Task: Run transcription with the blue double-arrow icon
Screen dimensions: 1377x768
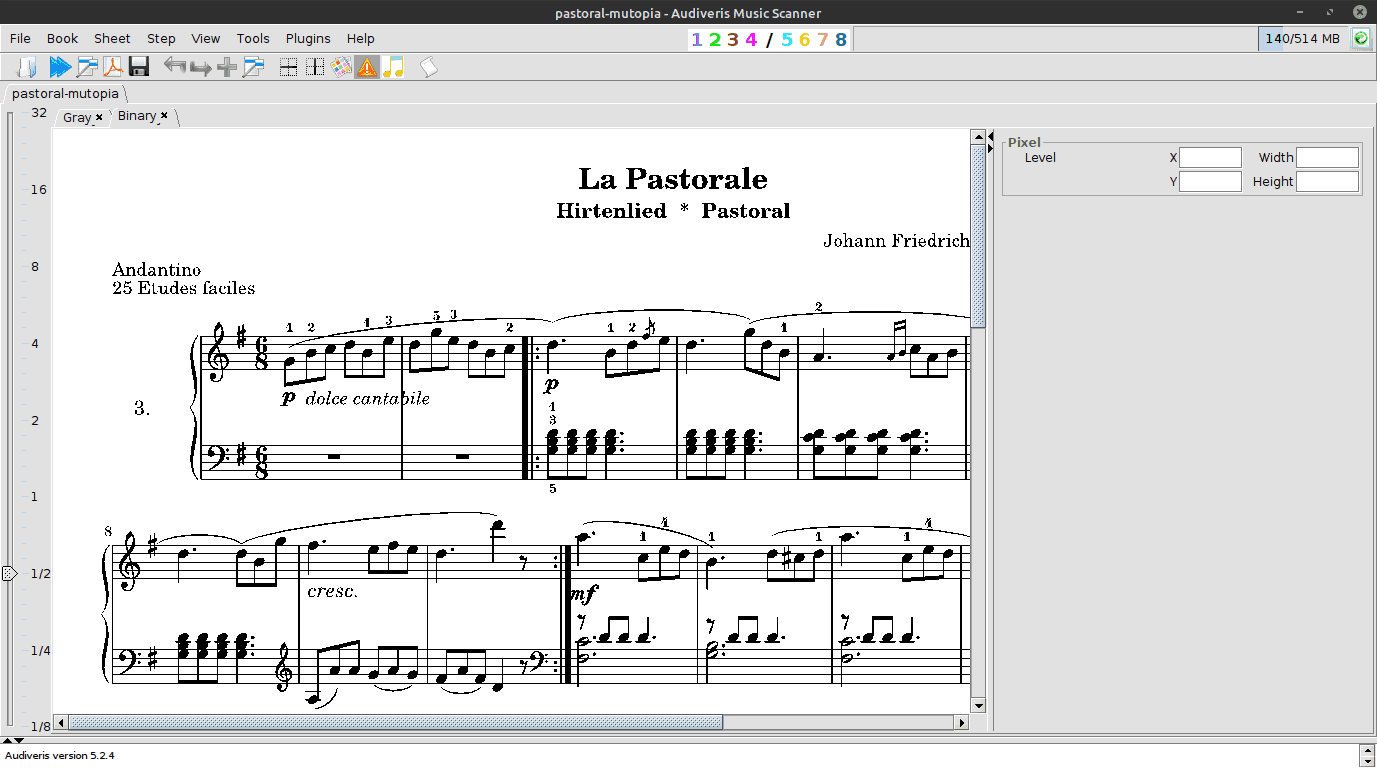Action: [x=60, y=67]
